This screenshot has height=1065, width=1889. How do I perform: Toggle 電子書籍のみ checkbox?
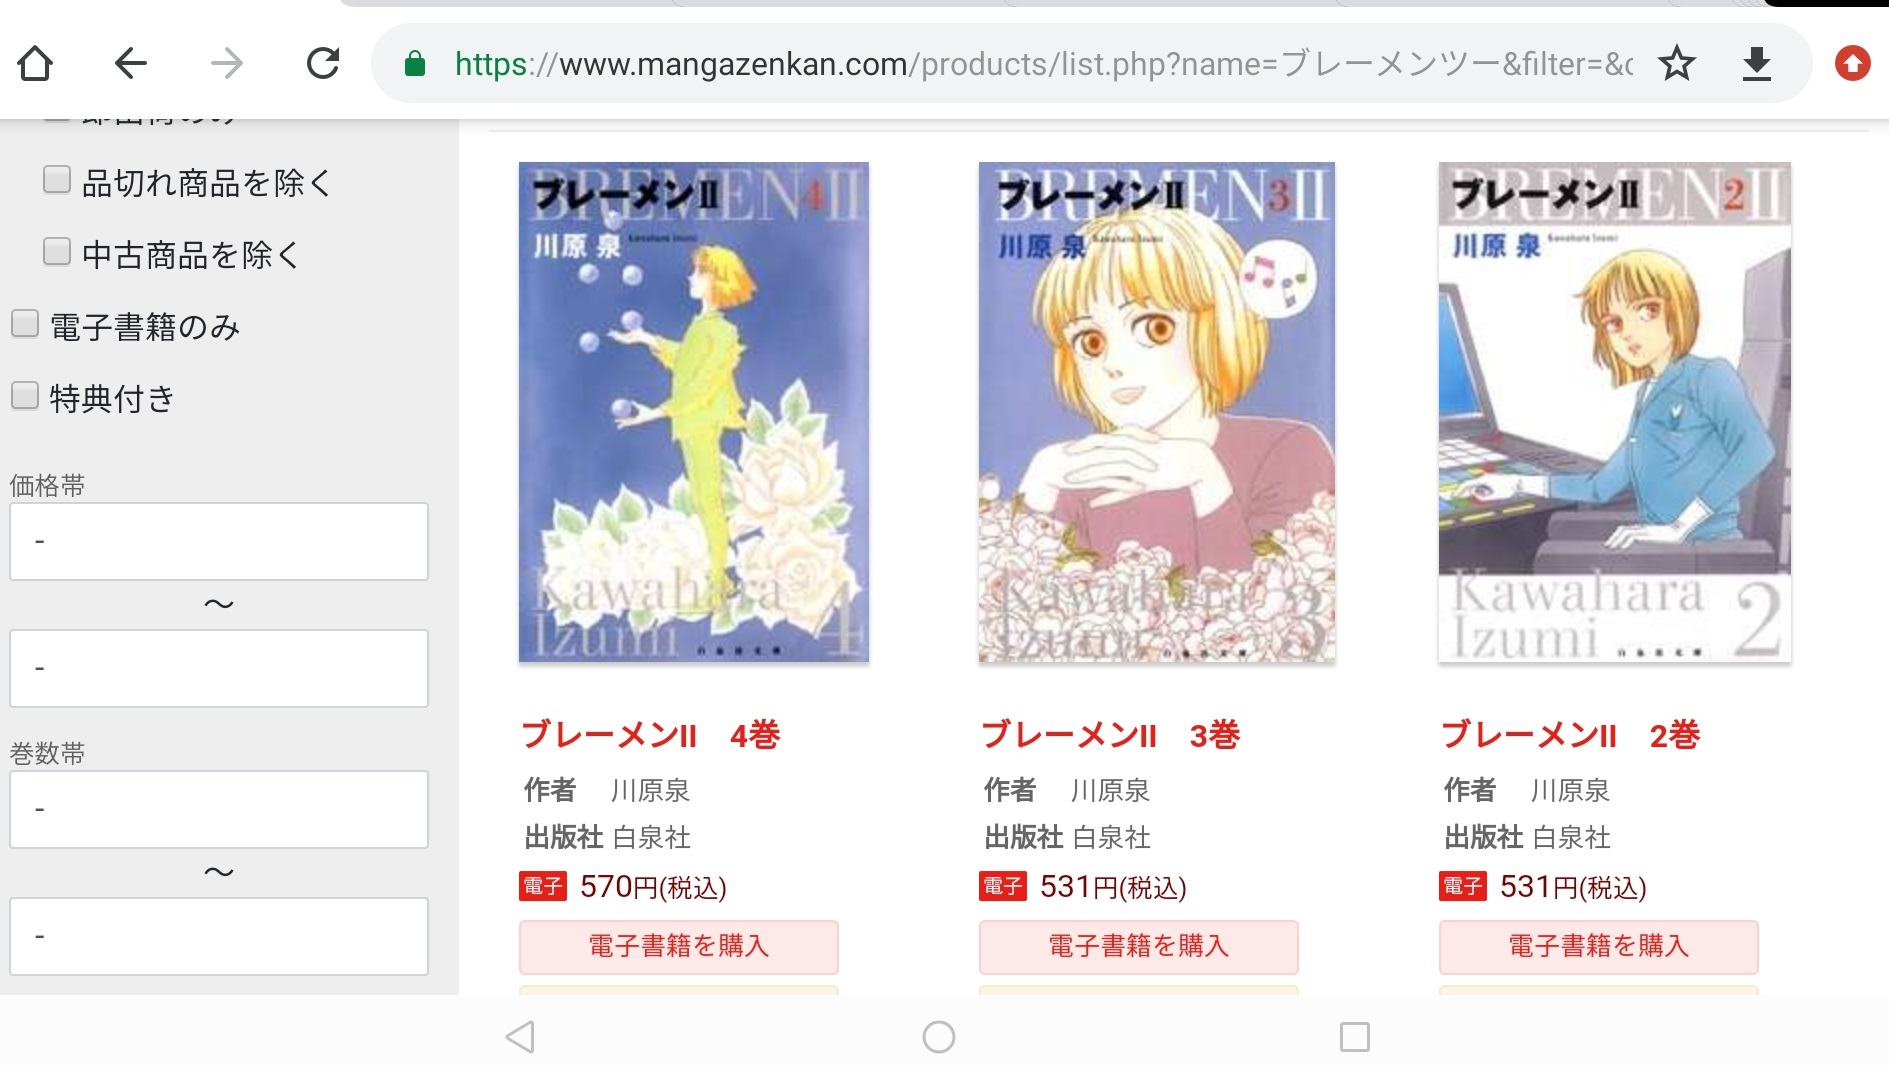[25, 324]
